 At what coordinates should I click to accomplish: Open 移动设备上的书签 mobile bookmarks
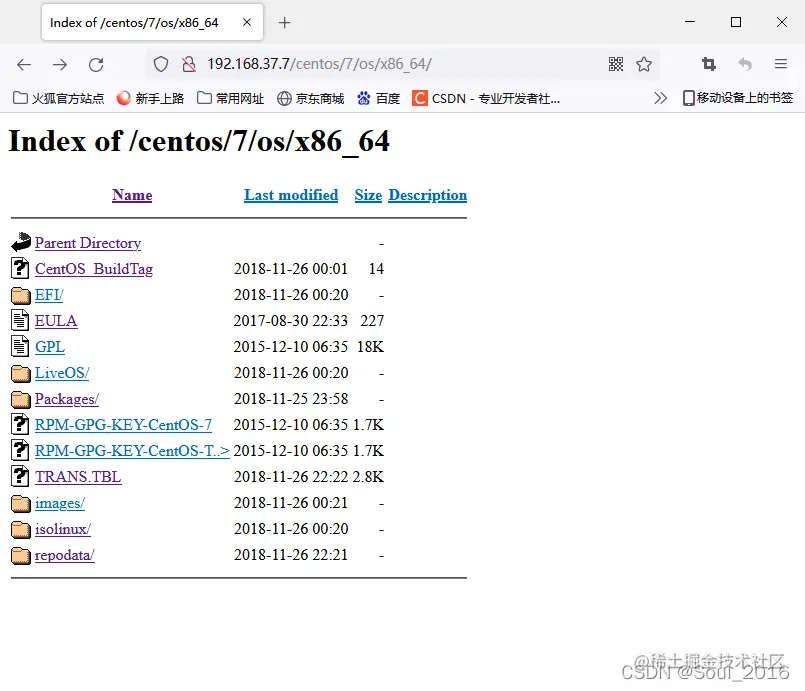tap(738, 98)
